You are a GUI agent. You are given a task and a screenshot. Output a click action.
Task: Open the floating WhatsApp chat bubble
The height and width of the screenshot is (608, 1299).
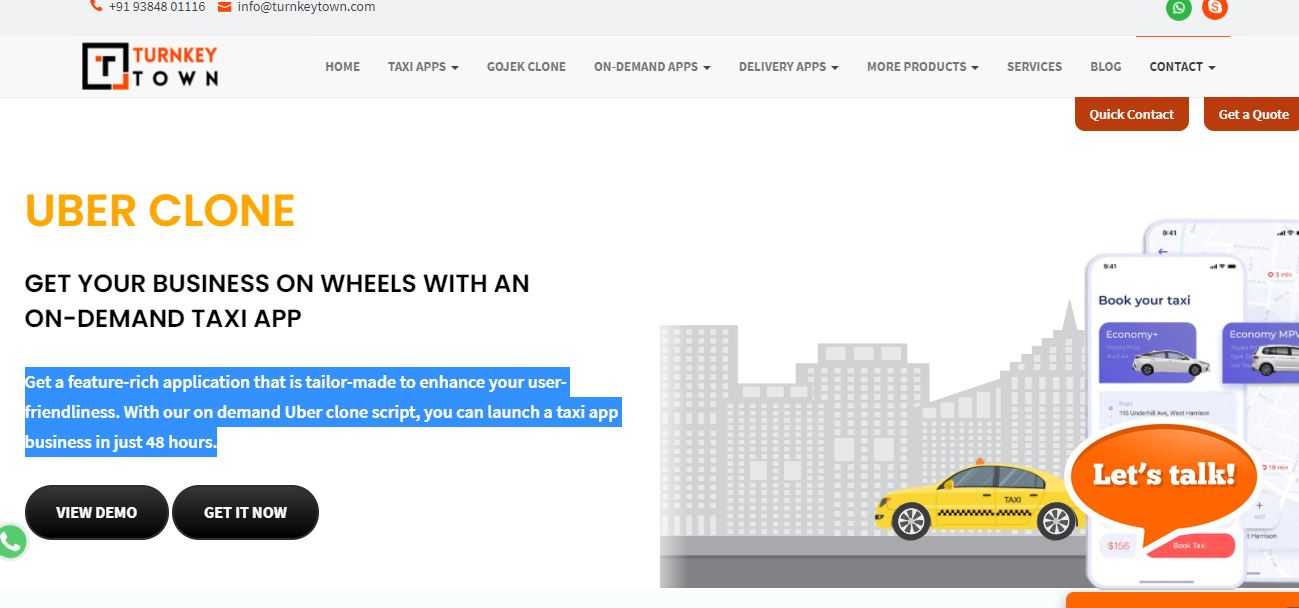point(11,542)
